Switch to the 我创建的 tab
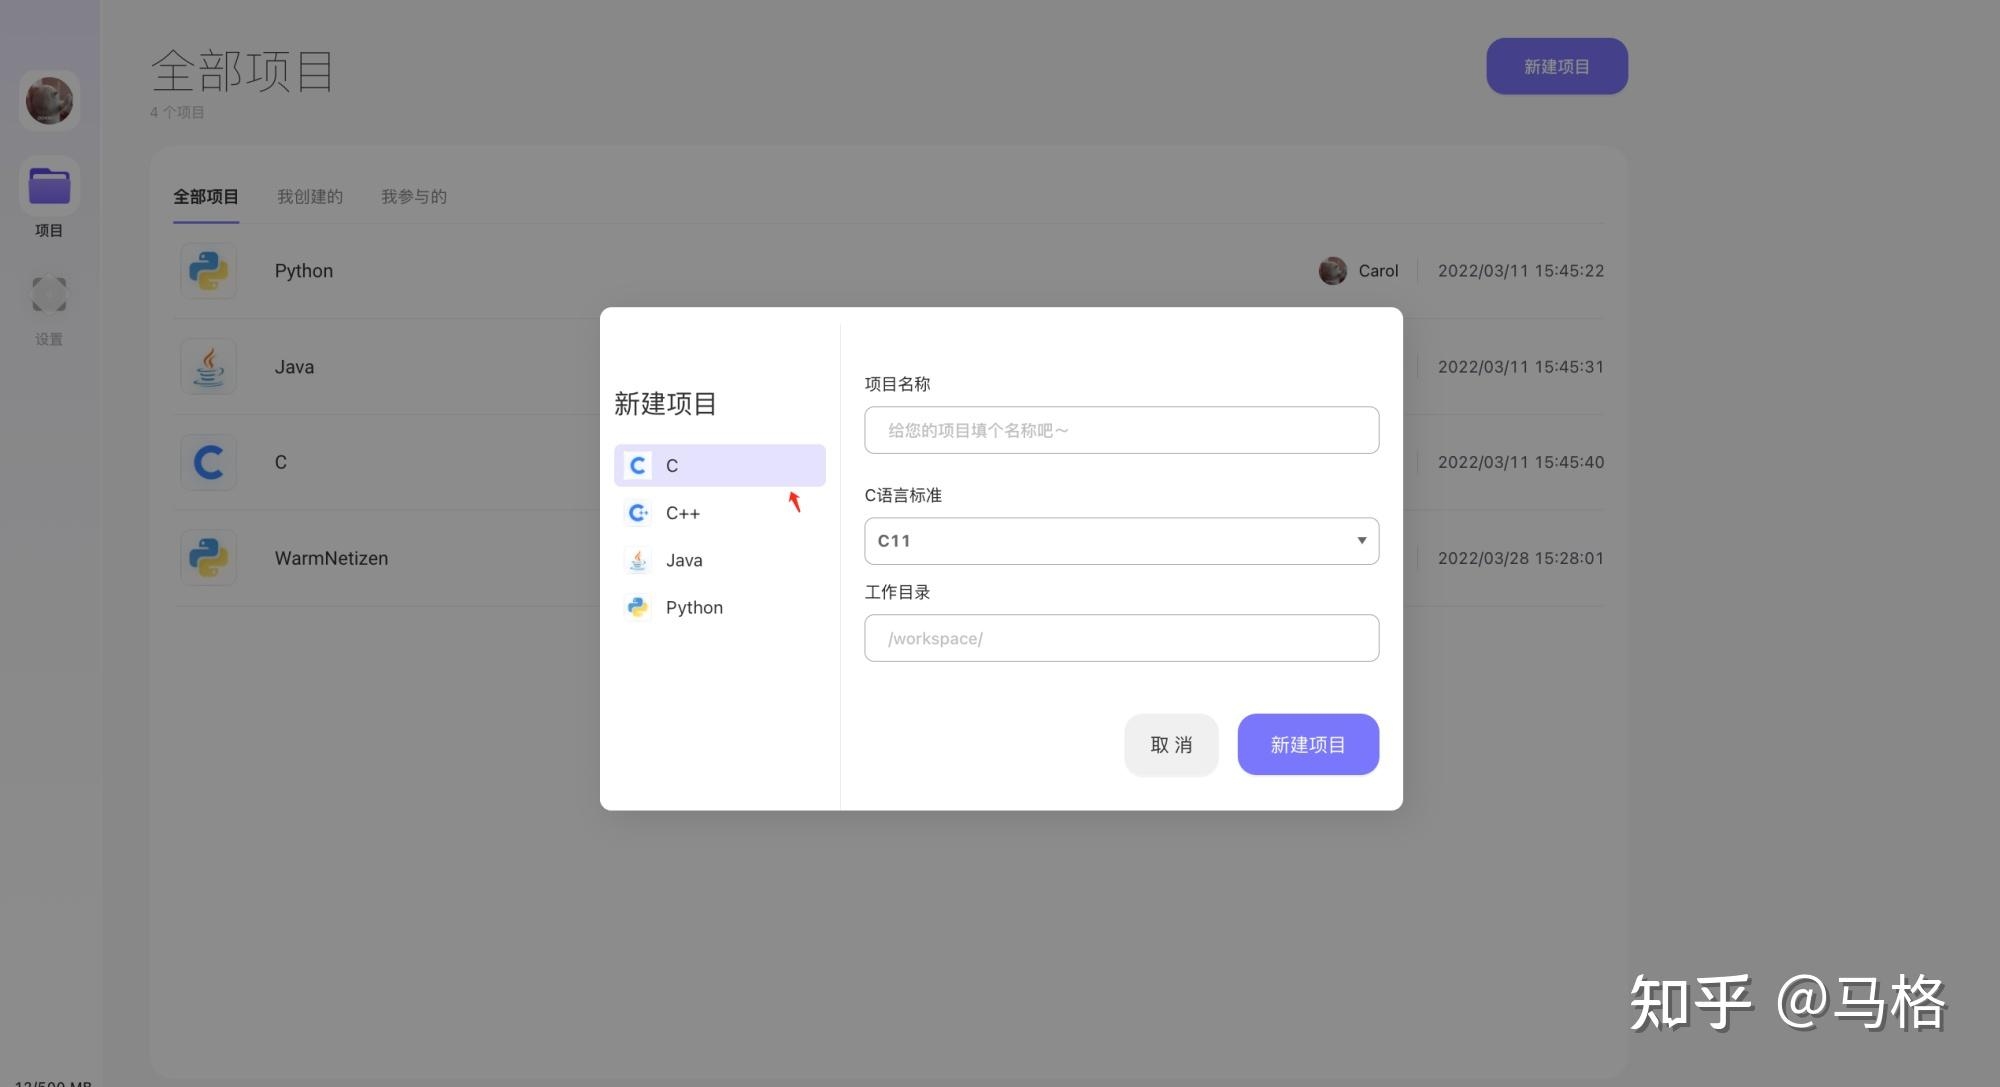The height and width of the screenshot is (1087, 2000). [x=310, y=196]
